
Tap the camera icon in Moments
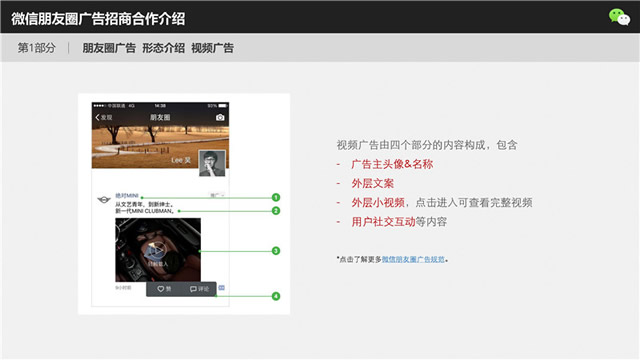220,118
